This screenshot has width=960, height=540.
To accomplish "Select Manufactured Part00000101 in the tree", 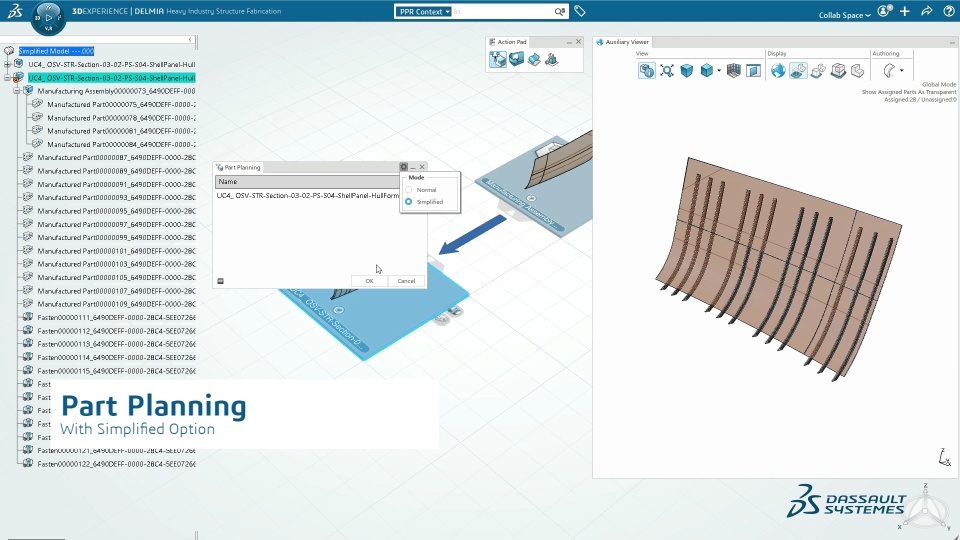I will point(116,251).
